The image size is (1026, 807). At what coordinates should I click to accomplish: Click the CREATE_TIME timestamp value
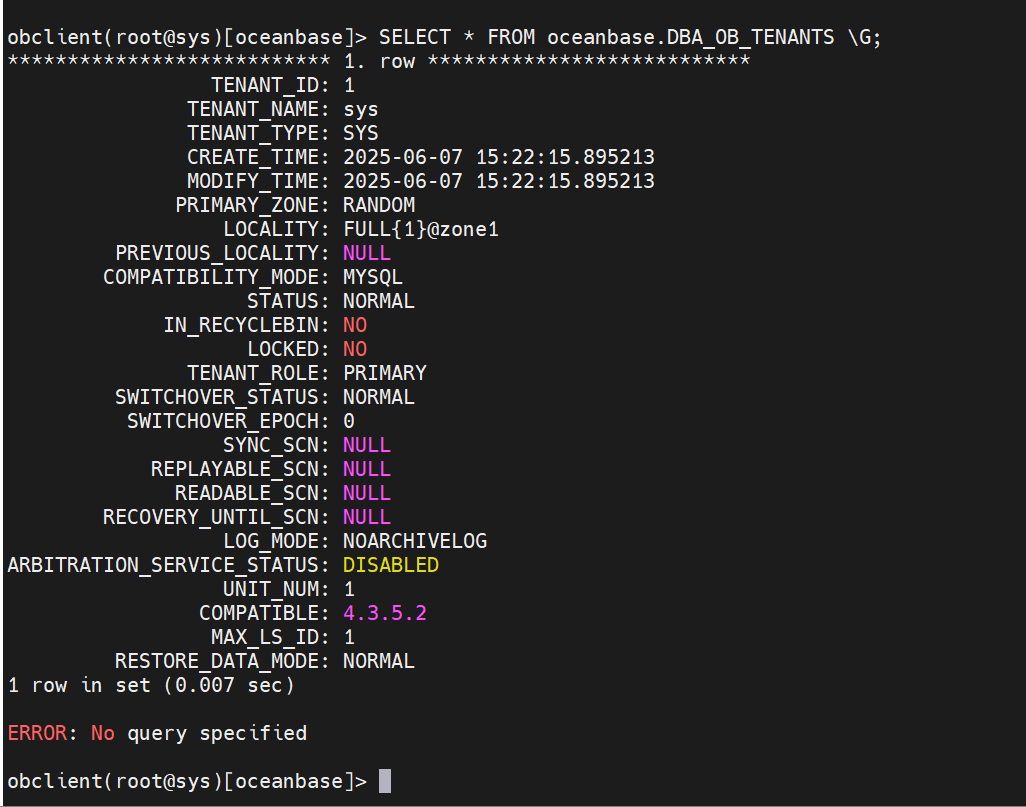click(x=499, y=157)
